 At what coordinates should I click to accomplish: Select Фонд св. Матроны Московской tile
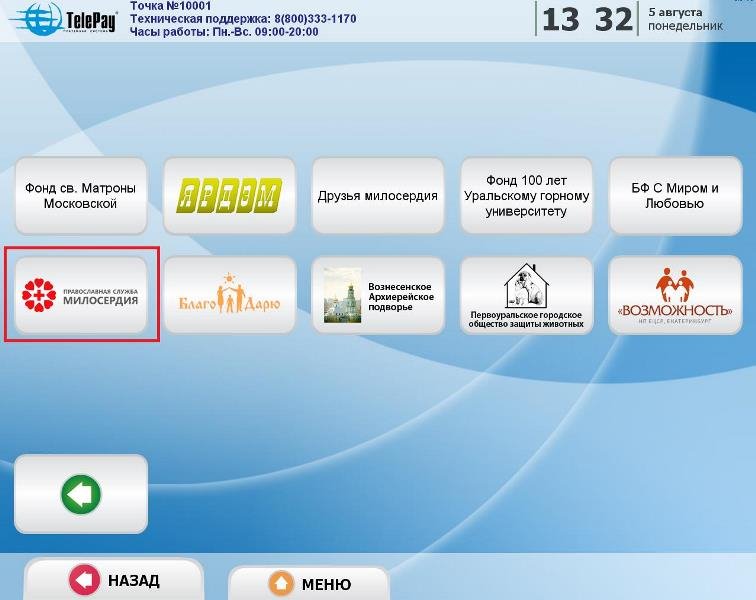pos(81,195)
